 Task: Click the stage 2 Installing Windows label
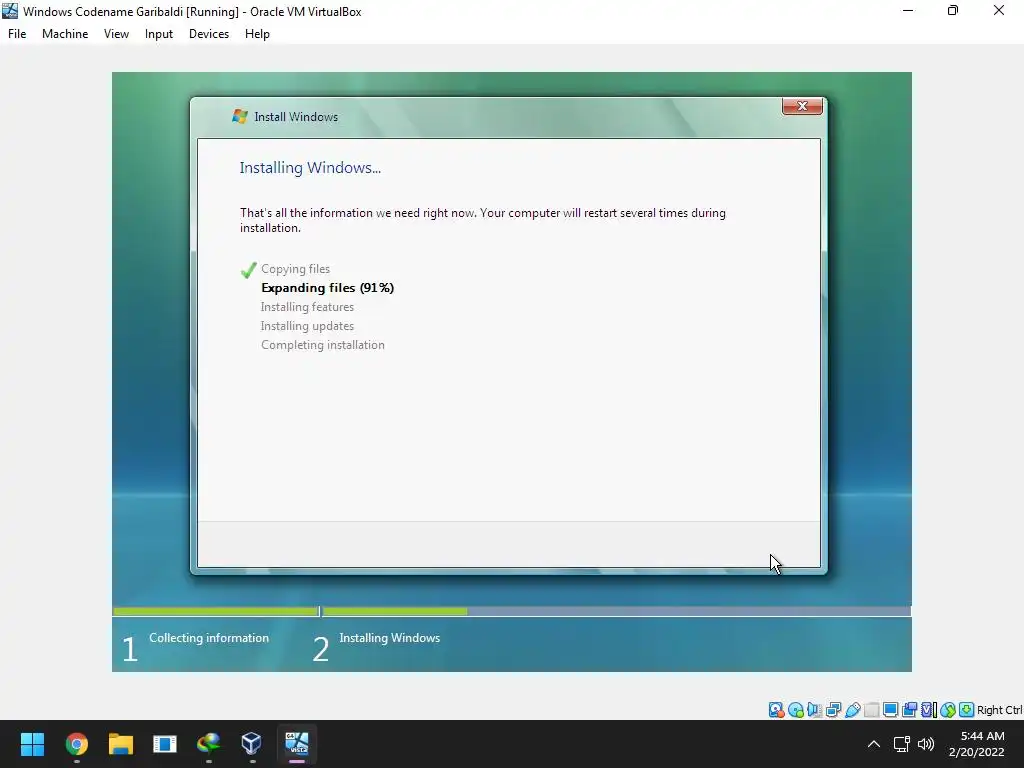389,638
